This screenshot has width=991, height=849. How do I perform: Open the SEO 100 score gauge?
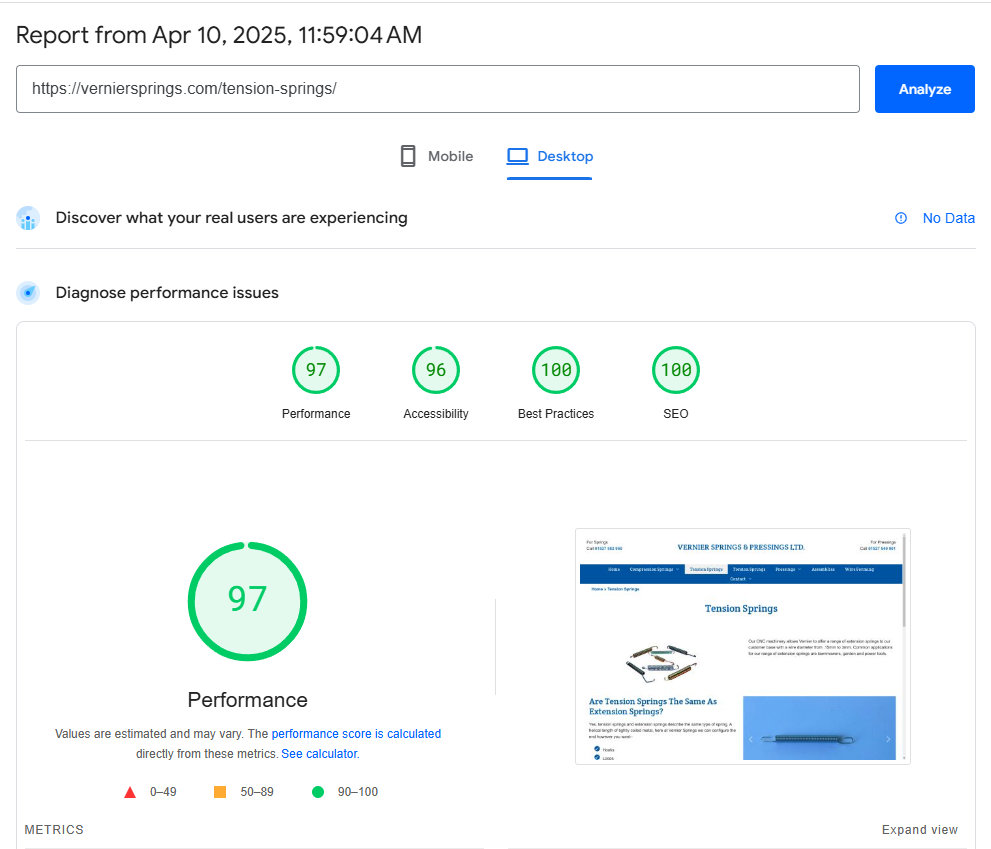point(676,371)
